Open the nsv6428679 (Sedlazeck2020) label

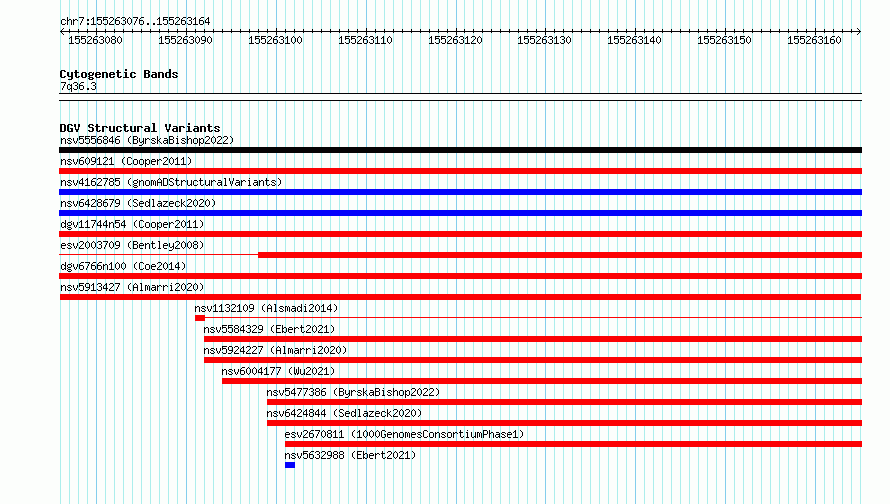(138, 203)
